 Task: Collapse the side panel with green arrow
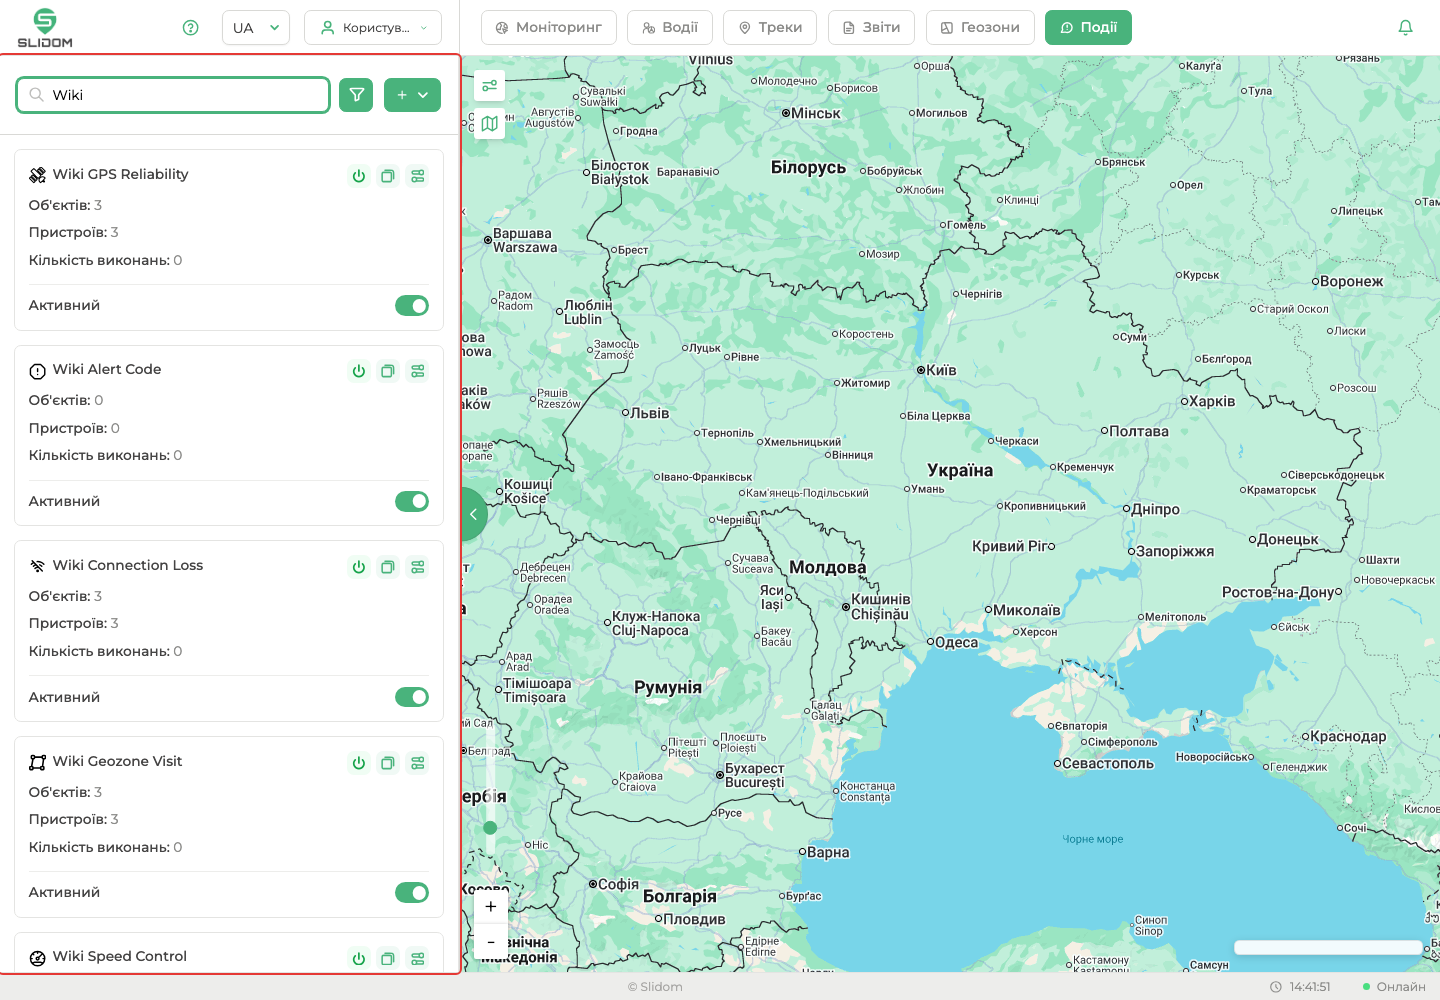coord(474,514)
